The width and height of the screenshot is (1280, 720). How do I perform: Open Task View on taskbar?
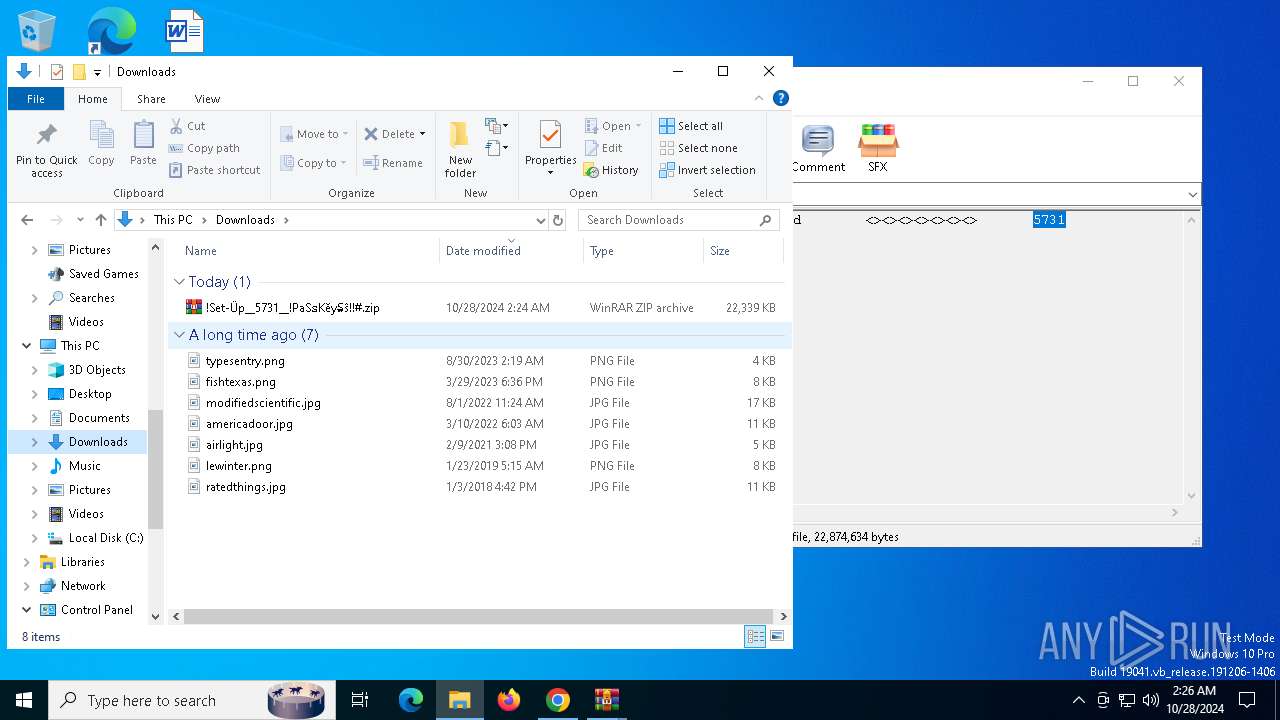point(360,700)
